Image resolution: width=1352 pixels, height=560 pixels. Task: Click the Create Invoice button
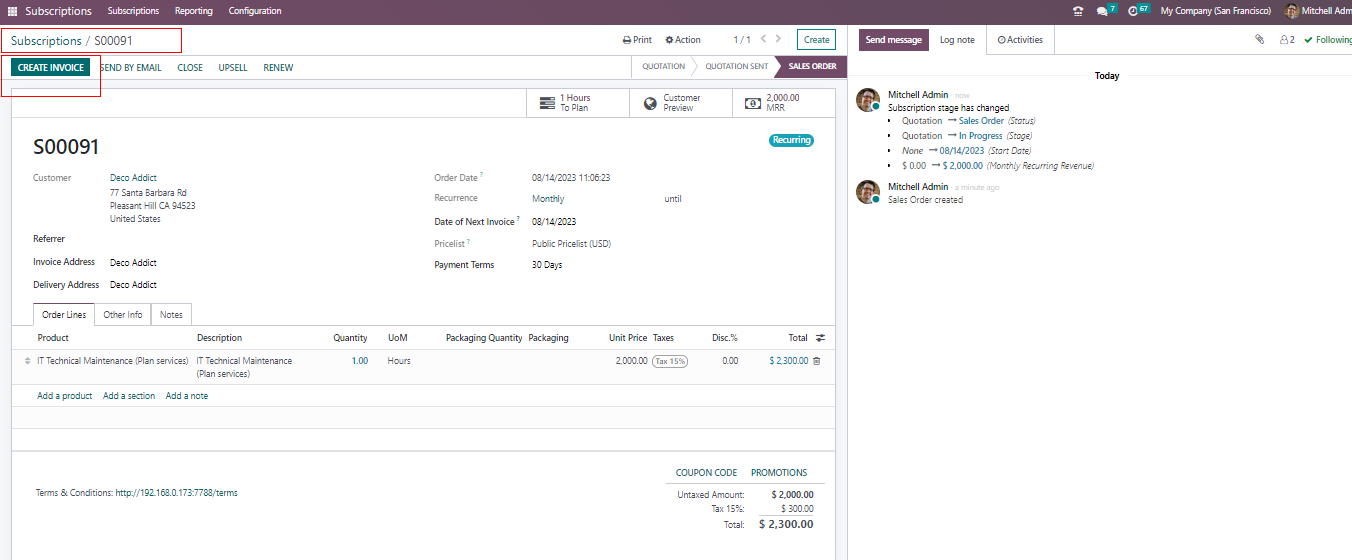51,67
